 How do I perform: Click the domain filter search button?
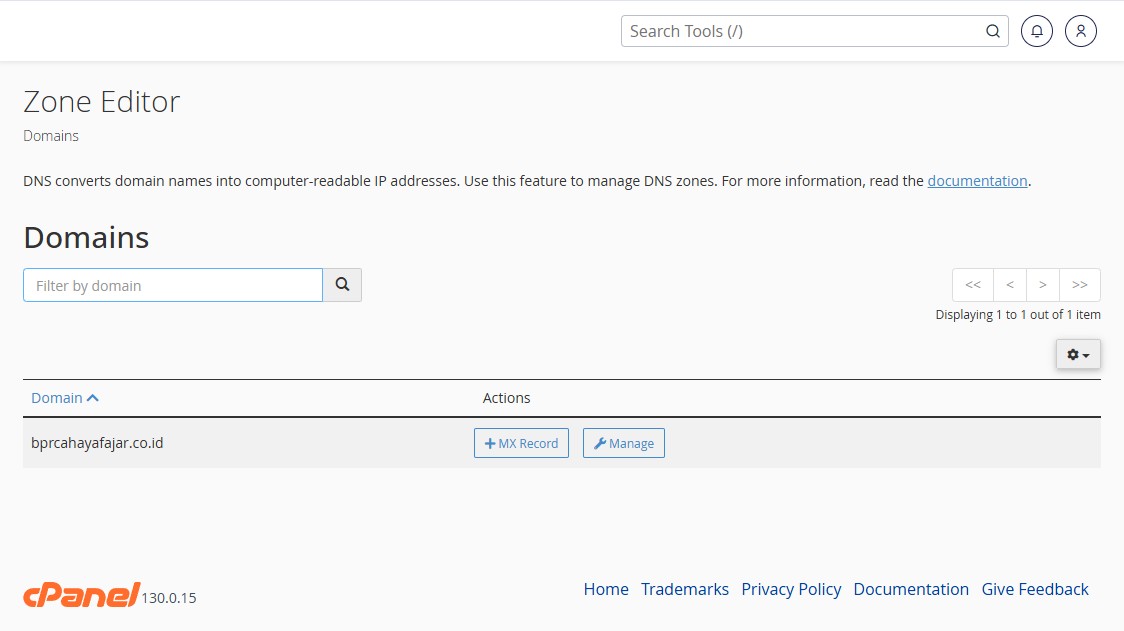pyautogui.click(x=342, y=285)
